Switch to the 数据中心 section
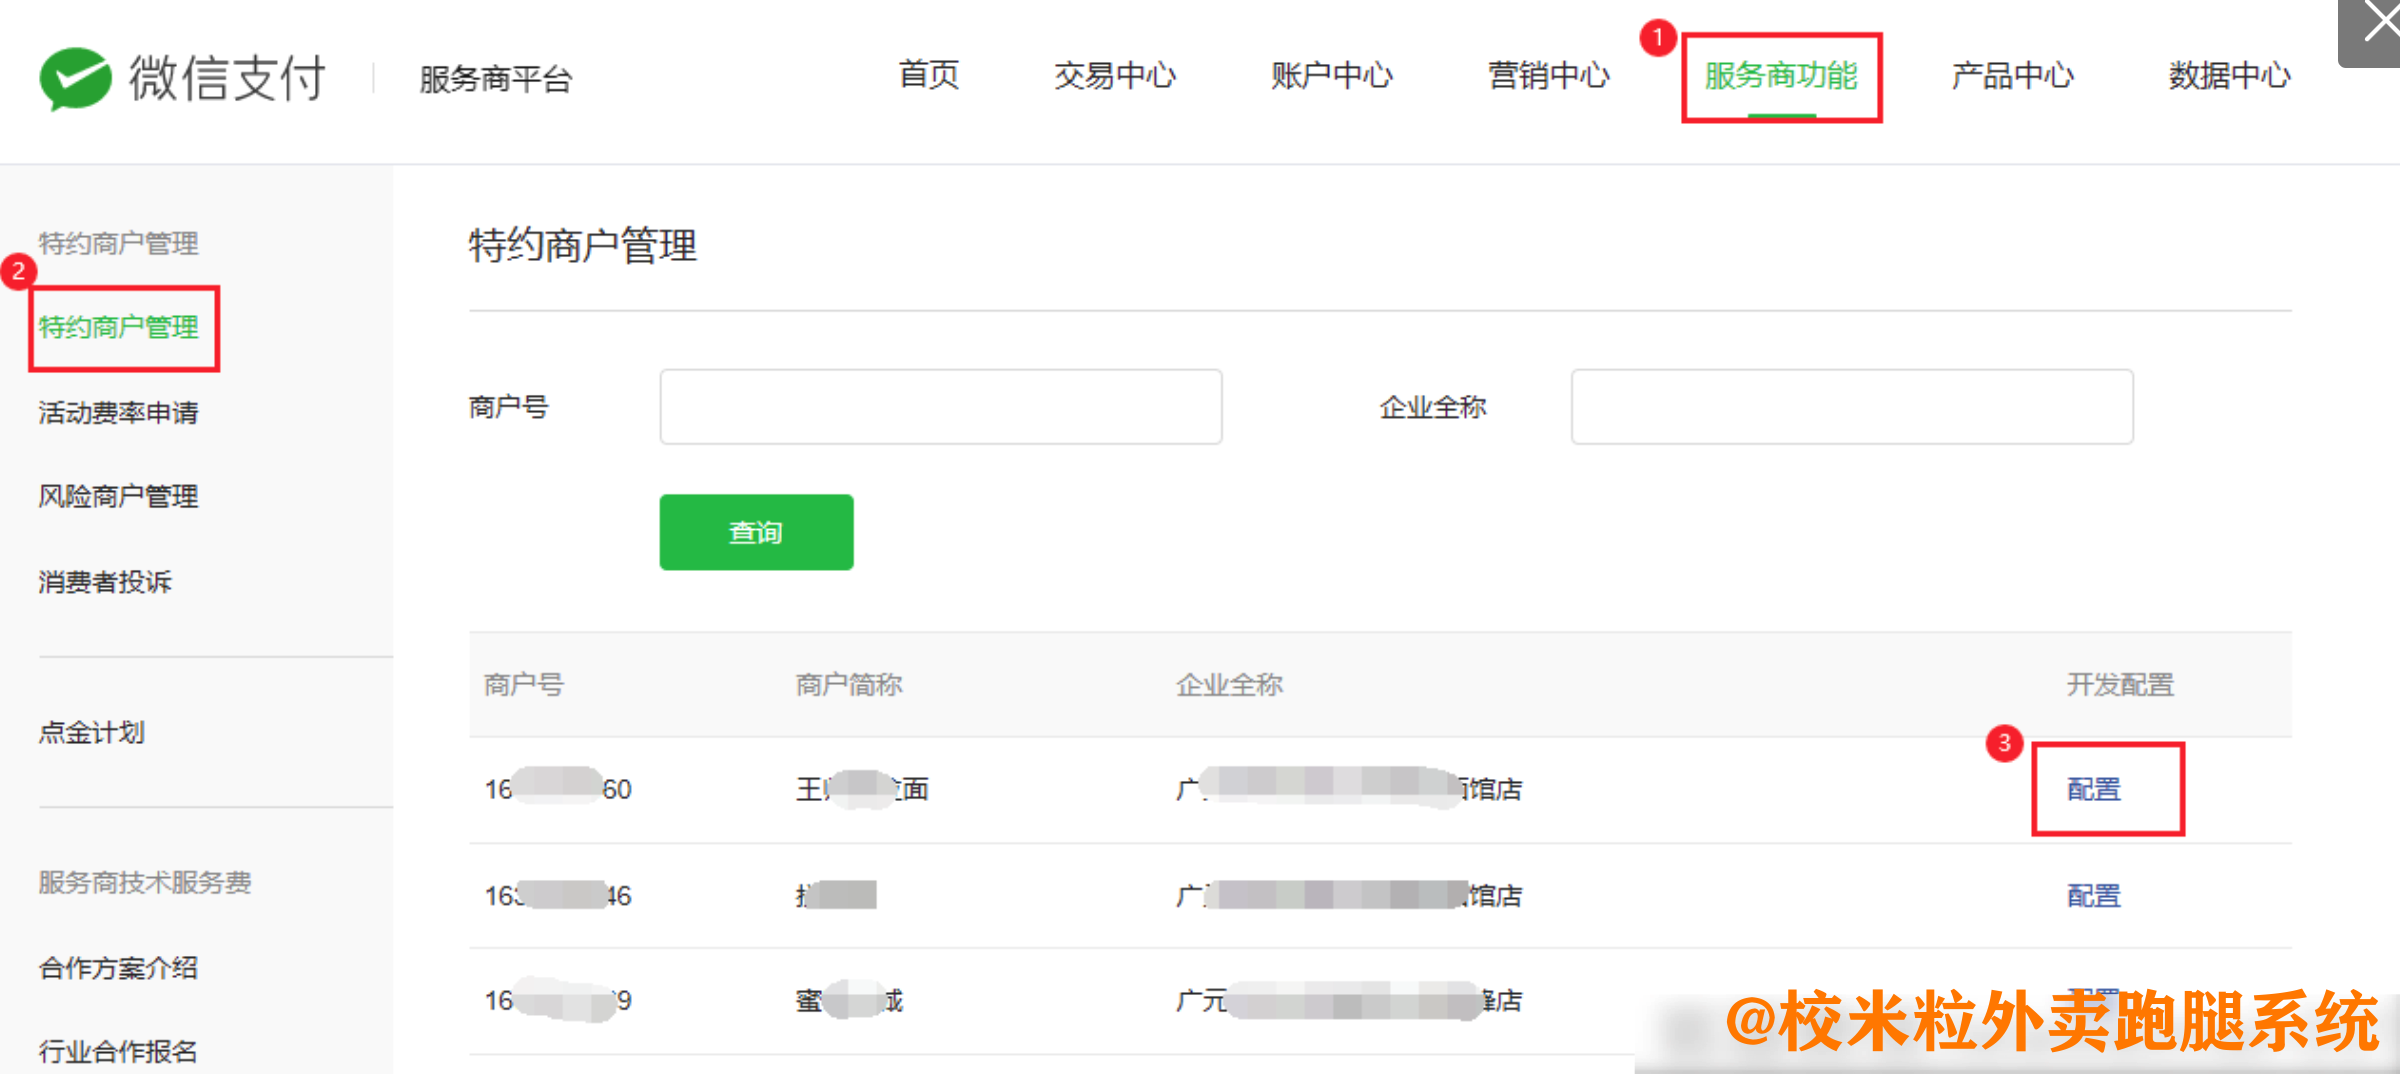Viewport: 2400px width, 1074px height. pos(2227,77)
